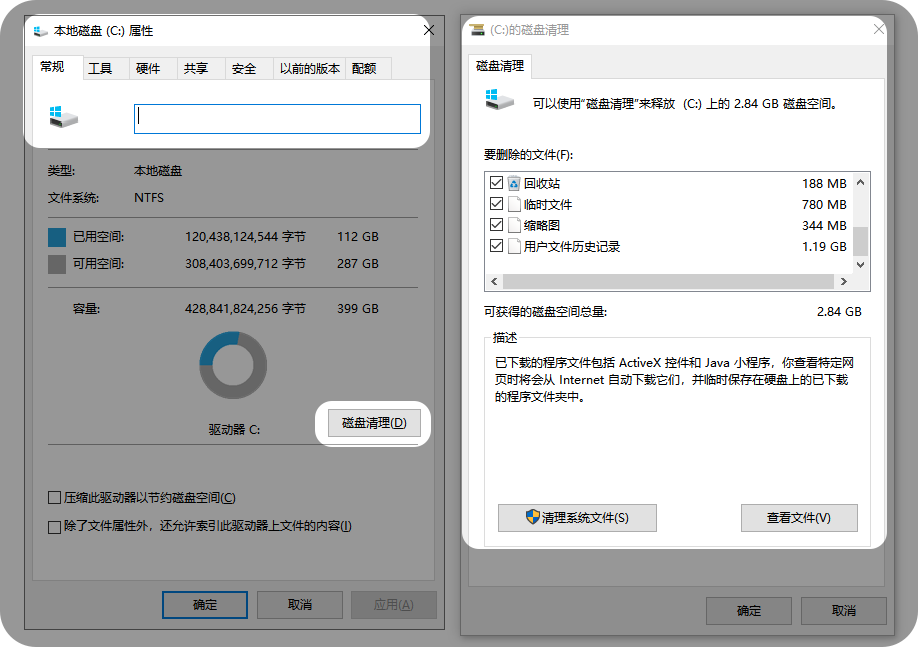Click the shield icon on the 清理系统文件 button
The height and width of the screenshot is (647, 918).
point(532,517)
